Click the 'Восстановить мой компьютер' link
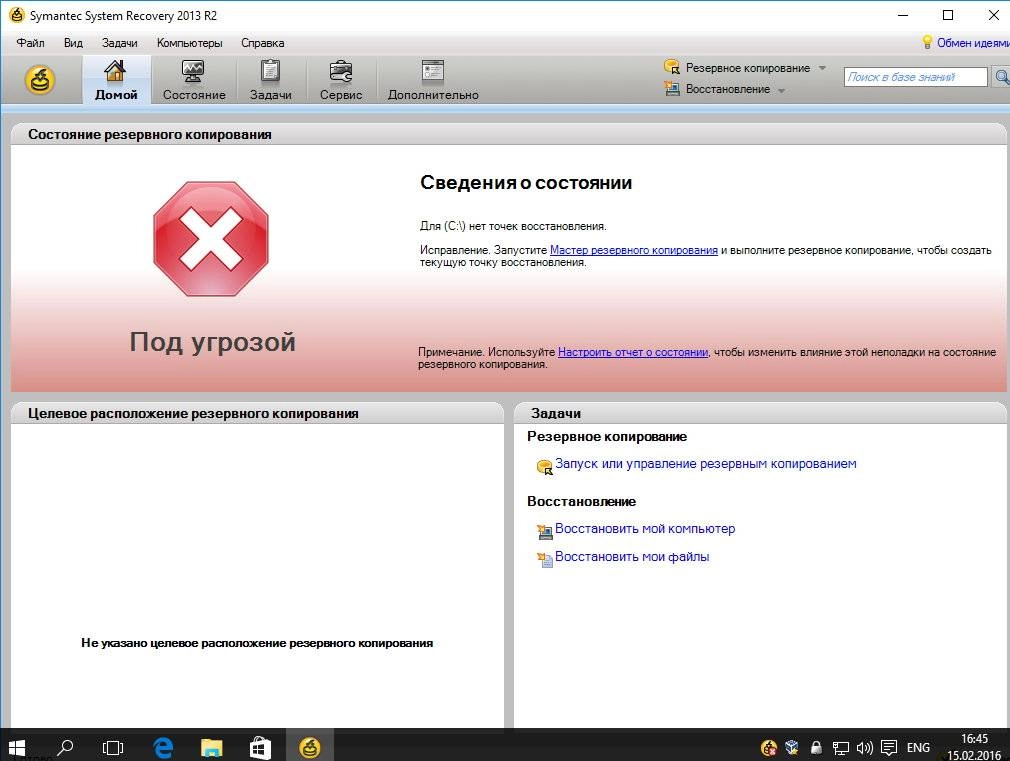Screen dimensions: 1010x761 [x=645, y=528]
